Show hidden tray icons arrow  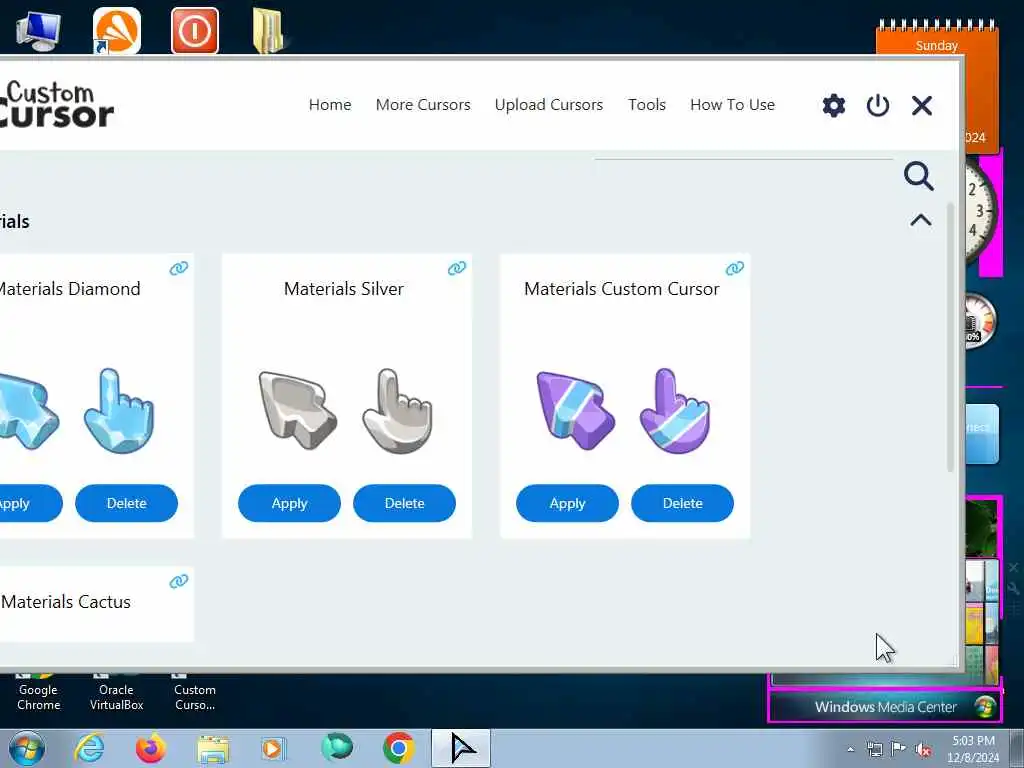850,749
